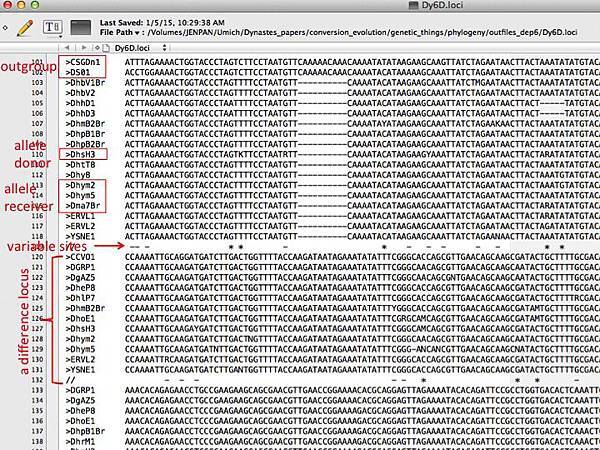Click >DheP8 on line 135
The image size is (600, 450).
pyautogui.click(x=80, y=411)
